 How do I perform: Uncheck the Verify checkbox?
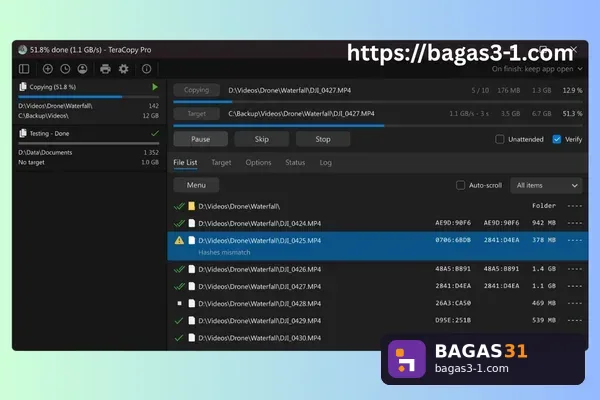point(557,139)
